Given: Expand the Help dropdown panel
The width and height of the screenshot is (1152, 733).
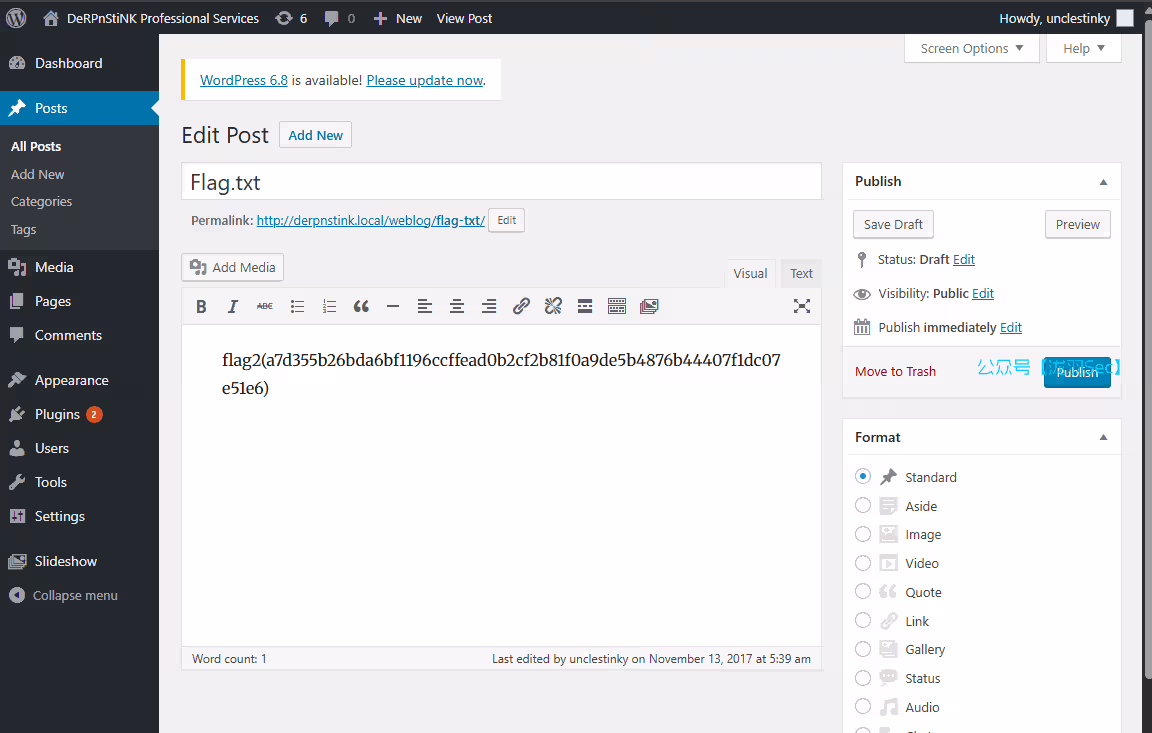Looking at the screenshot, I should tap(1083, 49).
